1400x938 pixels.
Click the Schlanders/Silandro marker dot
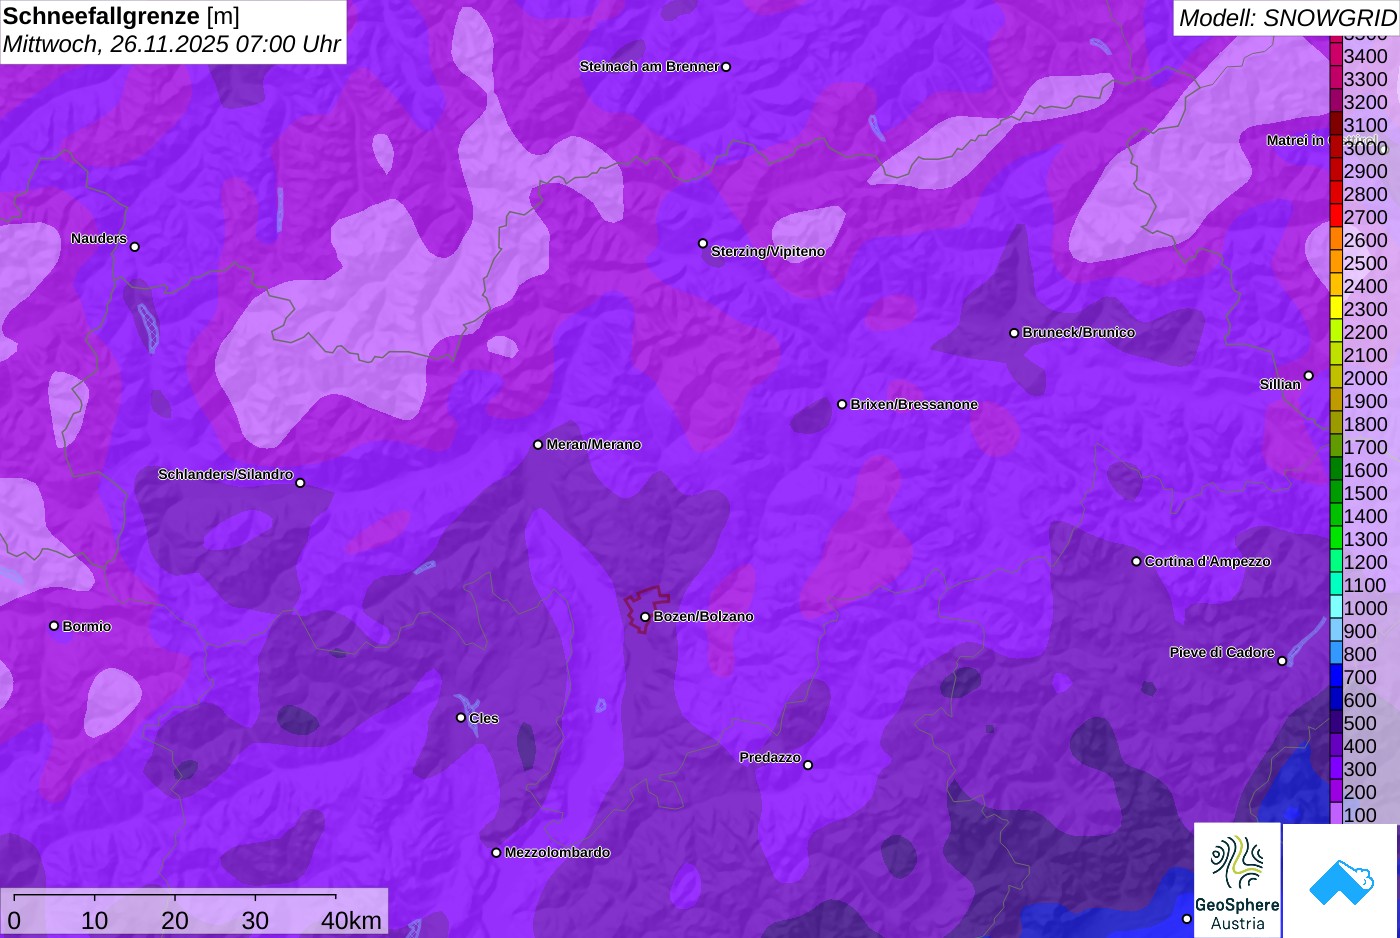[x=300, y=483]
